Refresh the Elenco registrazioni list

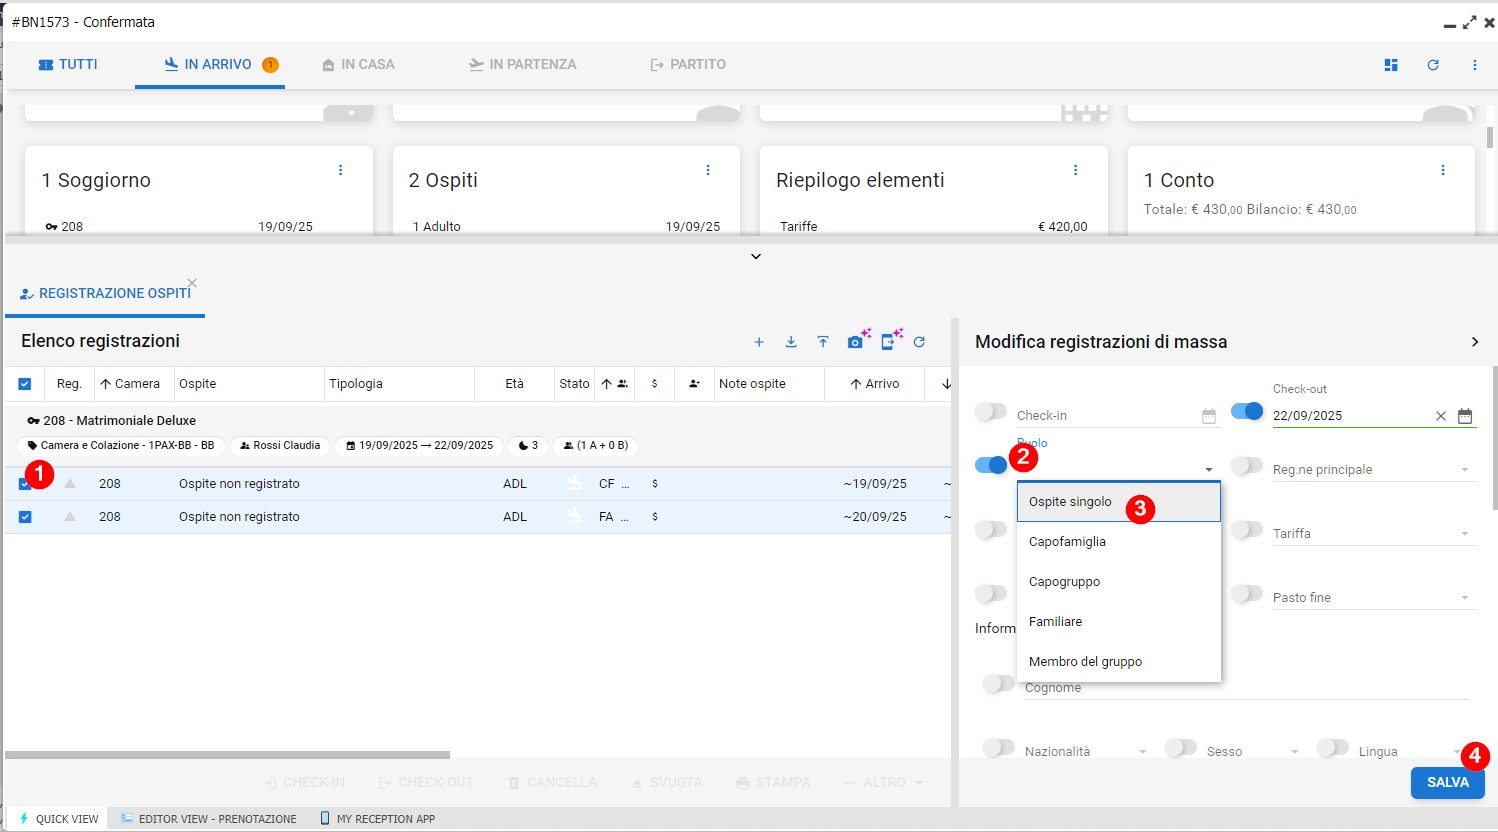tap(919, 342)
